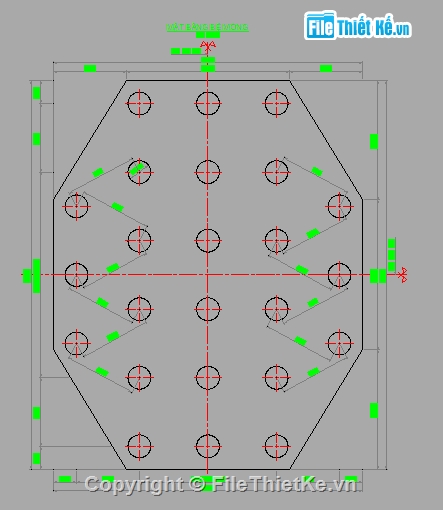Viewport: 443px width, 510px height.
Task: Select the top-right pile circle in the top row
Action: click(x=276, y=103)
